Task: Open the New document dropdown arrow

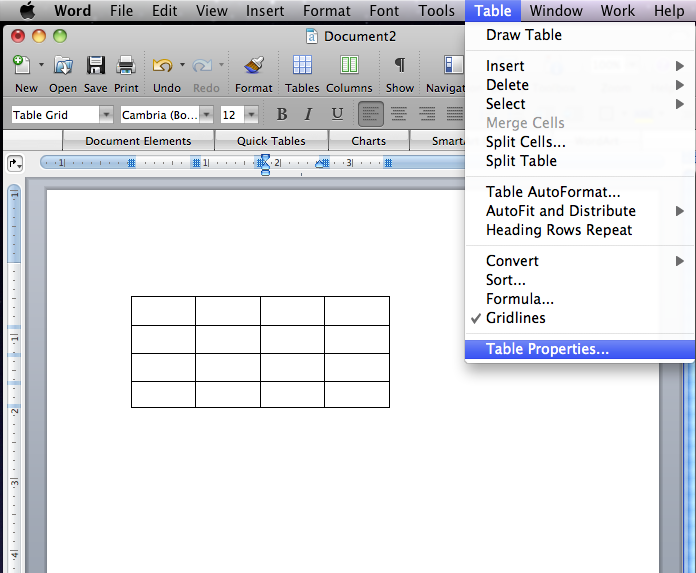Action: (41, 65)
